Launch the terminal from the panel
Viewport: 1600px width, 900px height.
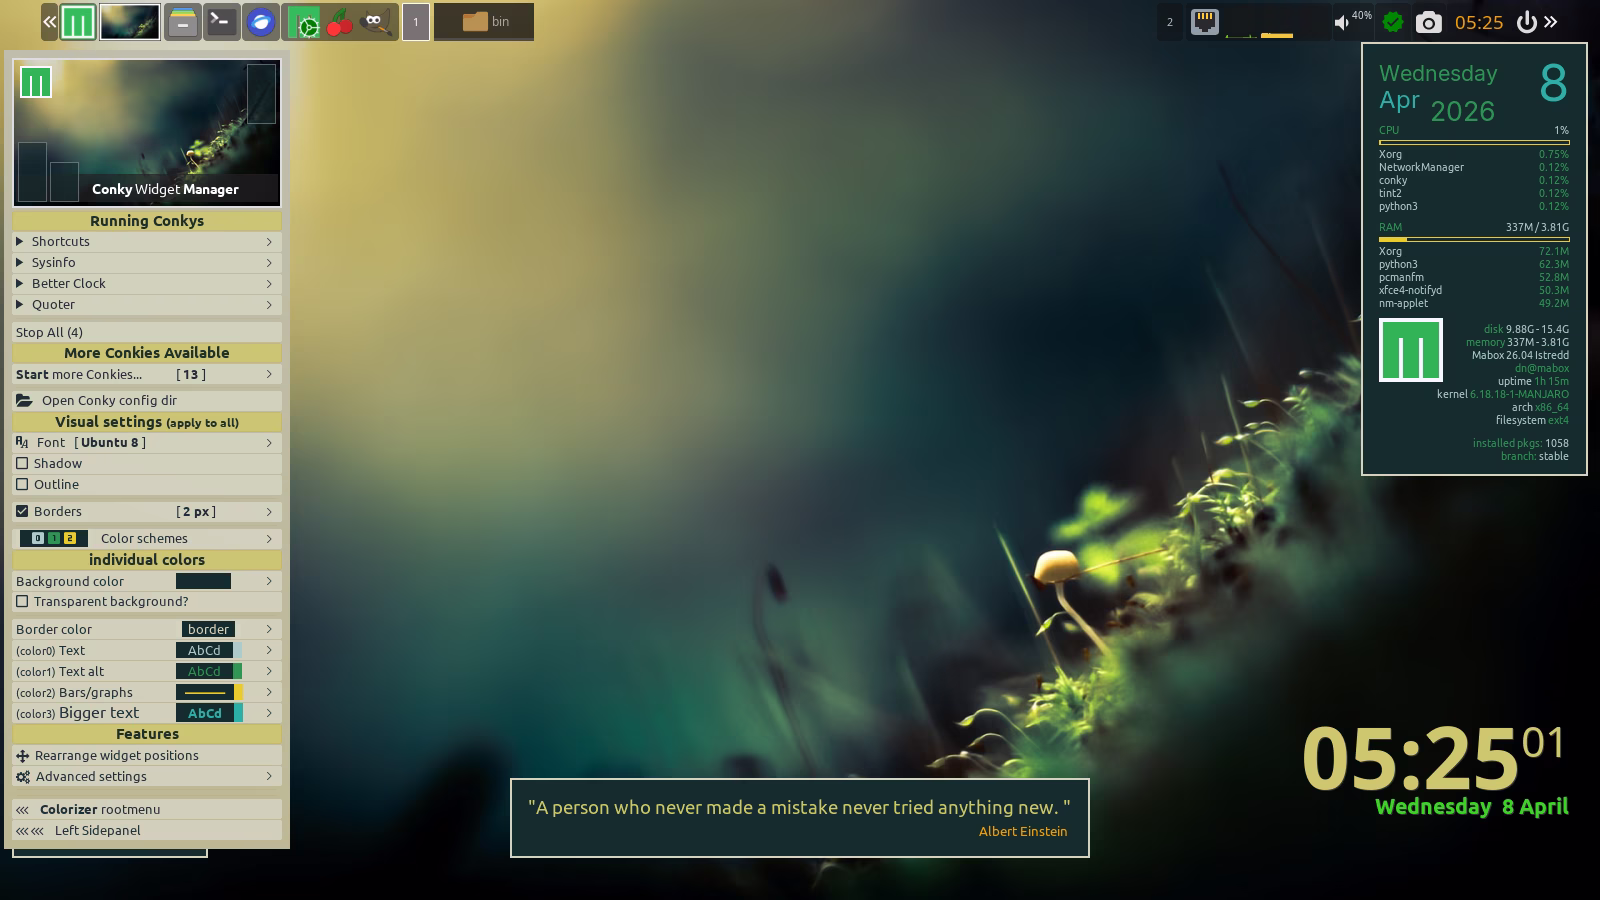pos(222,22)
